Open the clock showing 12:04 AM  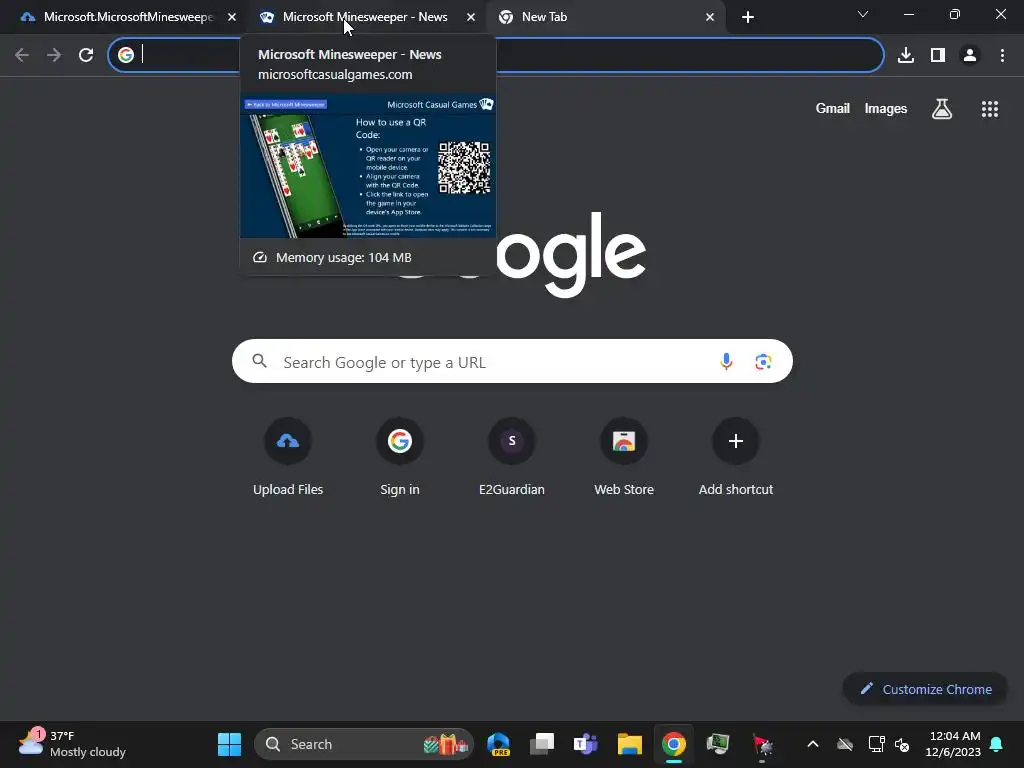(x=953, y=744)
